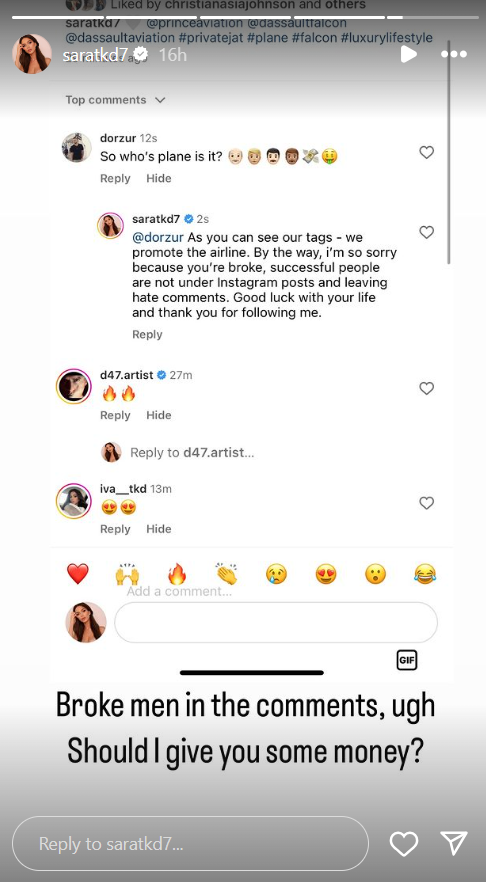
Task: Expand the Reply to d47.artist field
Action: [192, 452]
